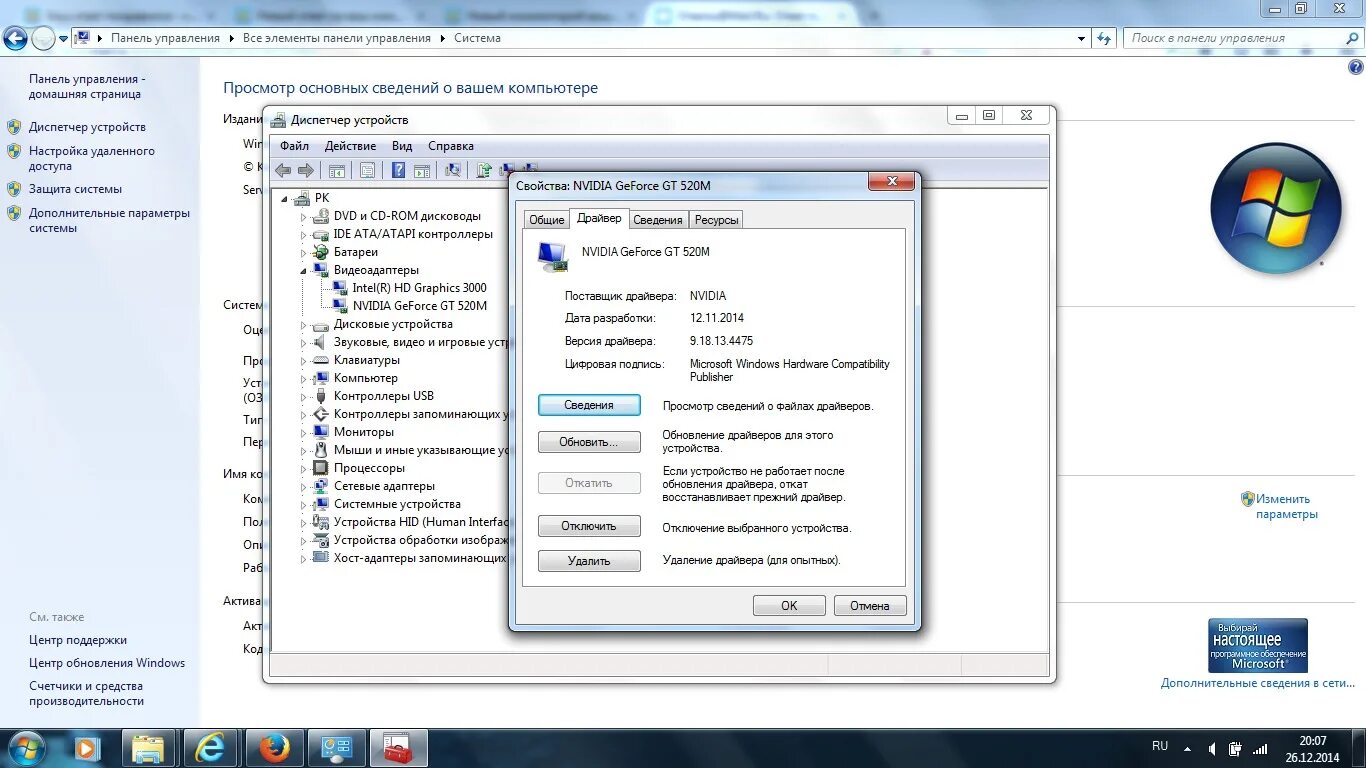
Task: Click the back navigation button in Control Panel
Action: (x=15, y=39)
